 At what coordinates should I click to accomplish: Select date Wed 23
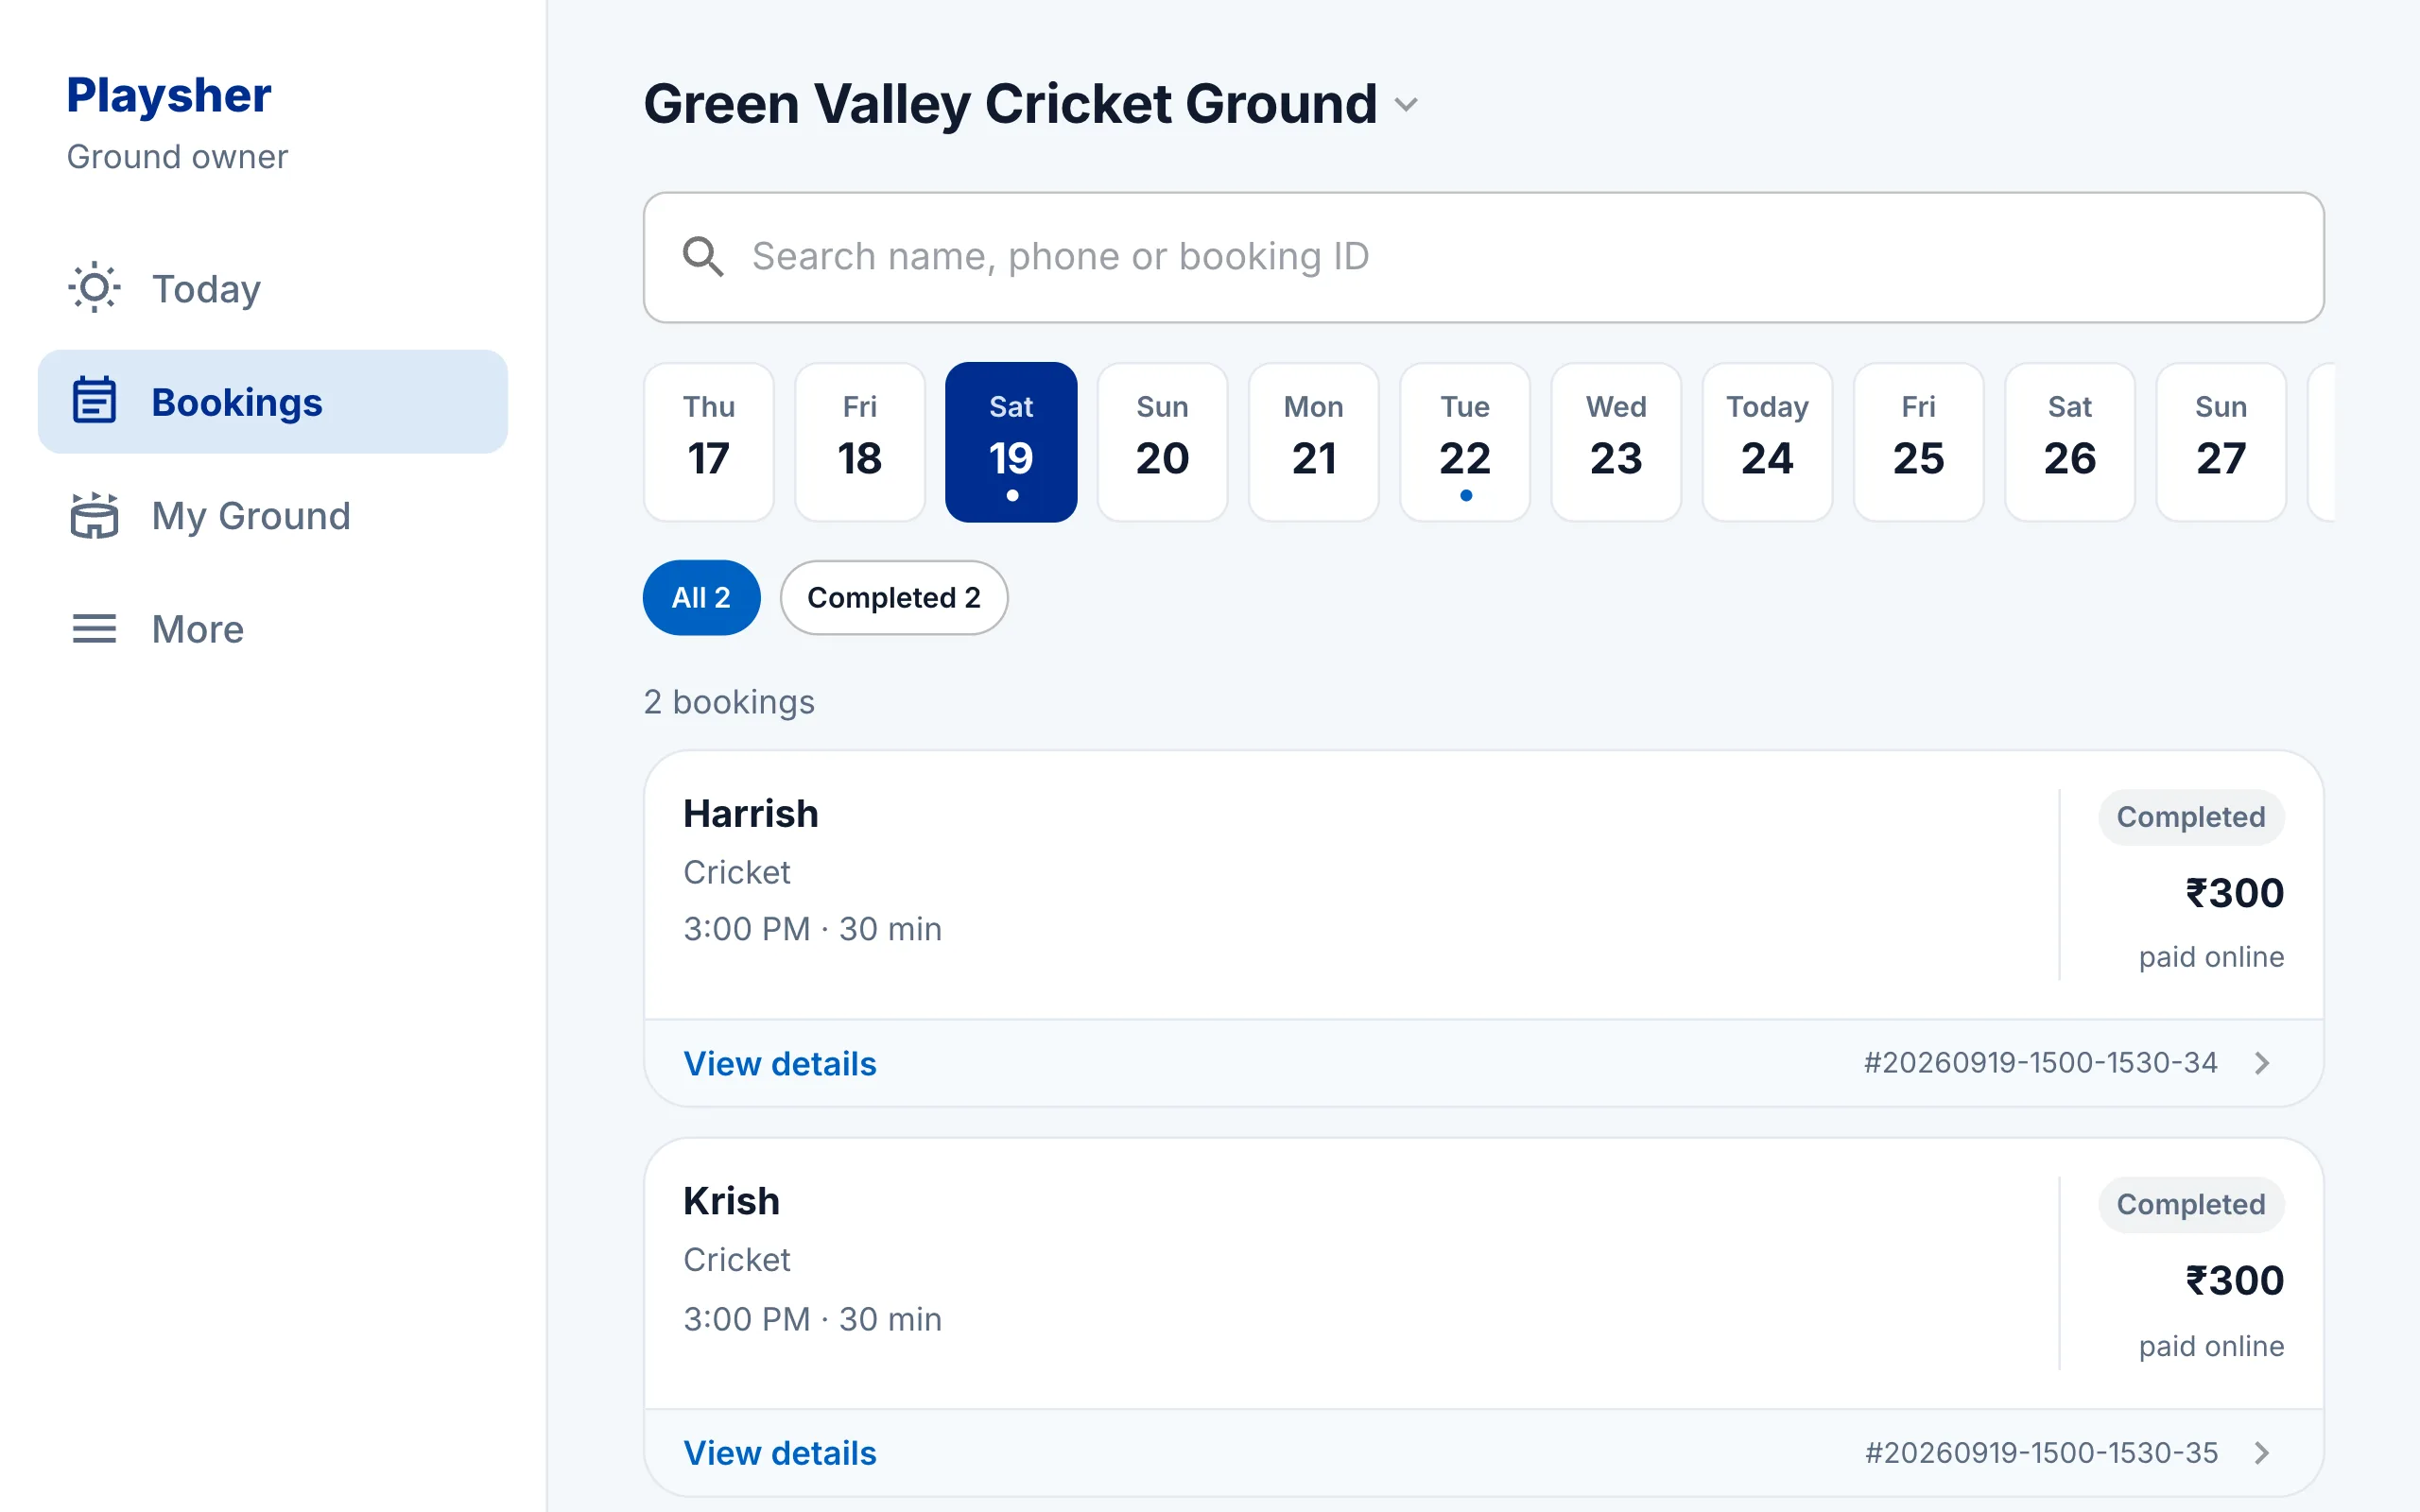1616,441
